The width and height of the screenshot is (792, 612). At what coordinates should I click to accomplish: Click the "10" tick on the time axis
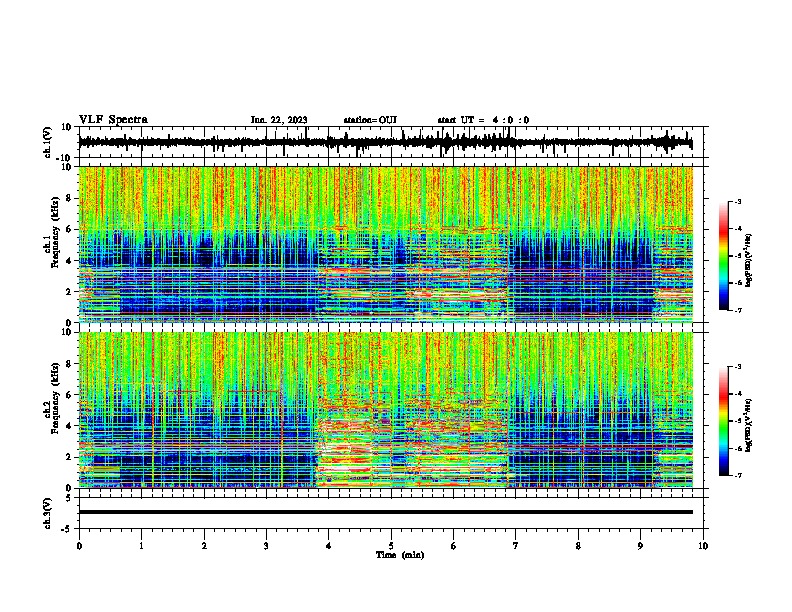[x=703, y=546]
